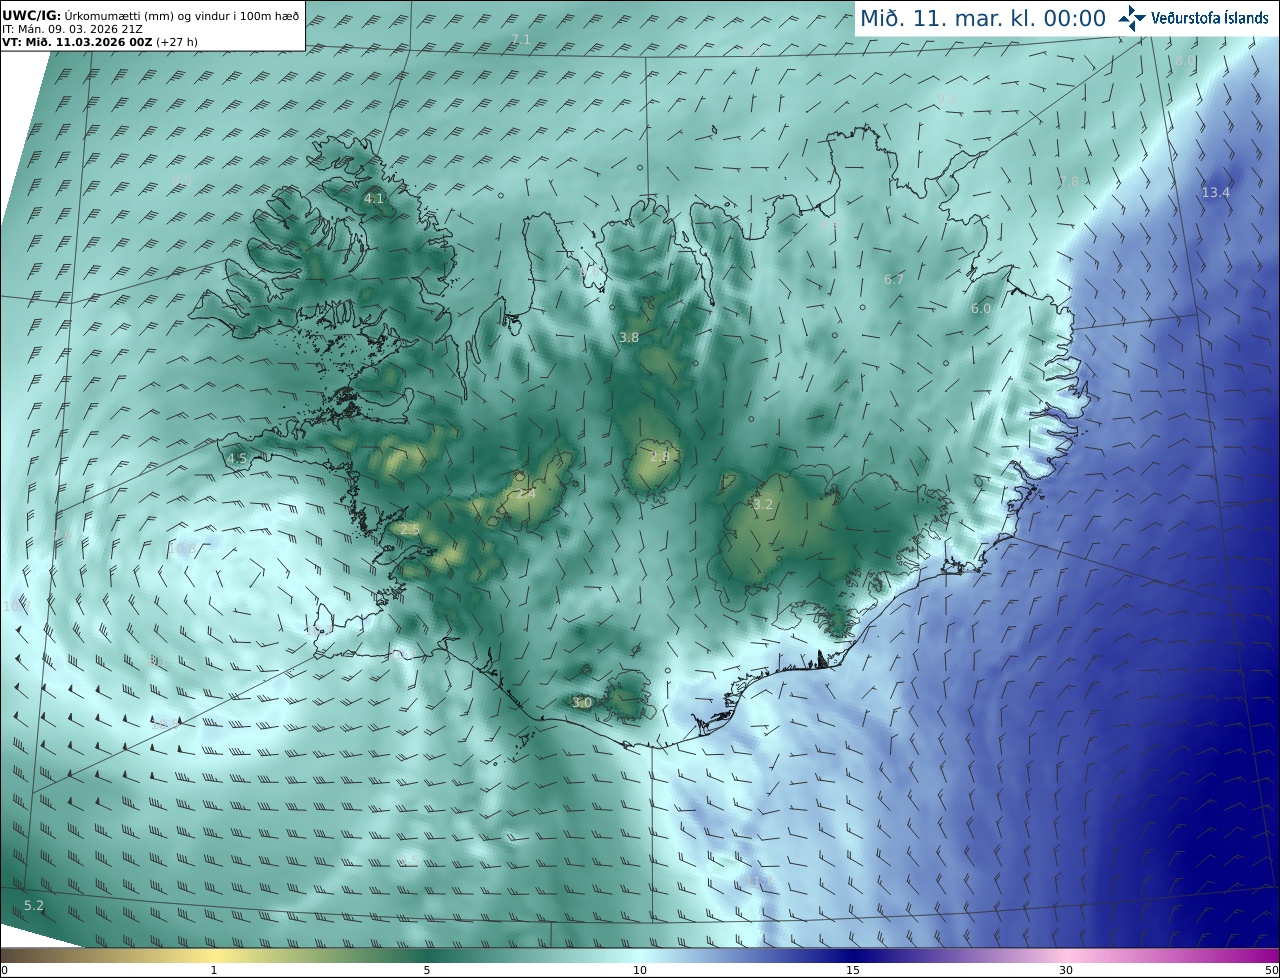Click the 7.8 value off the northeast coast
This screenshot has width=1280, height=978.
[1069, 182]
